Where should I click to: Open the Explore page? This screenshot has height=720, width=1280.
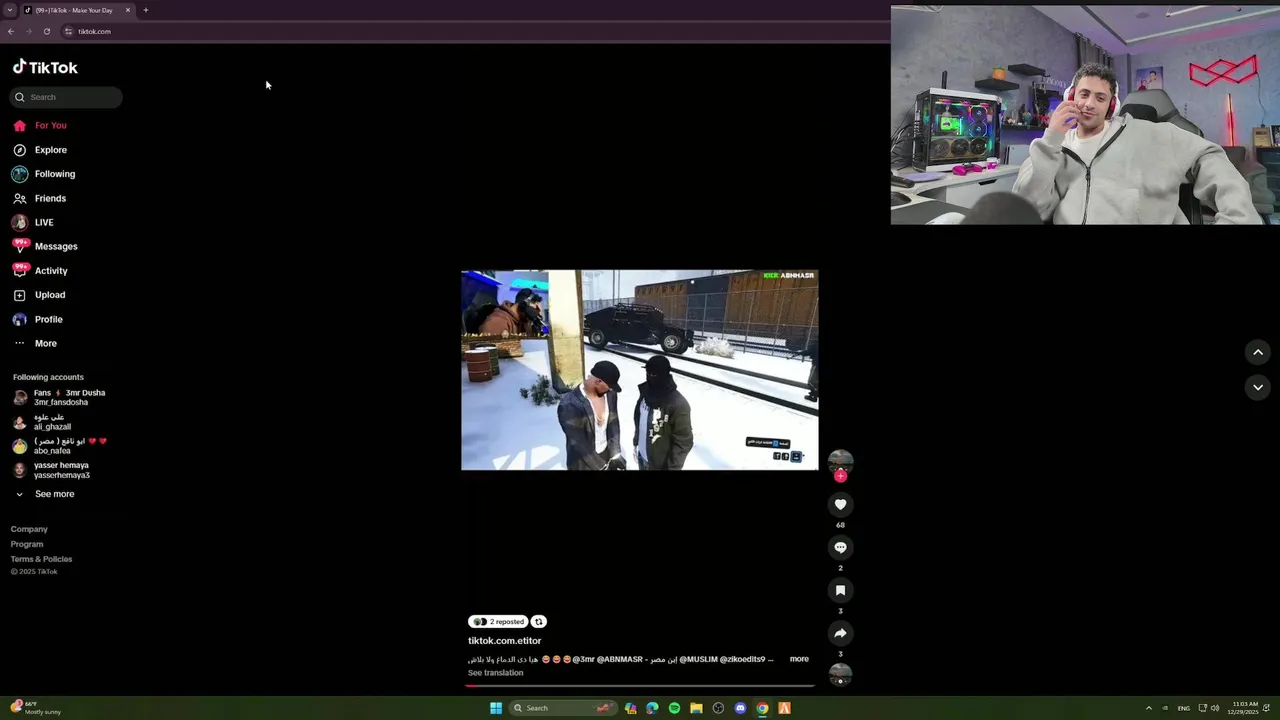[x=40, y=150]
